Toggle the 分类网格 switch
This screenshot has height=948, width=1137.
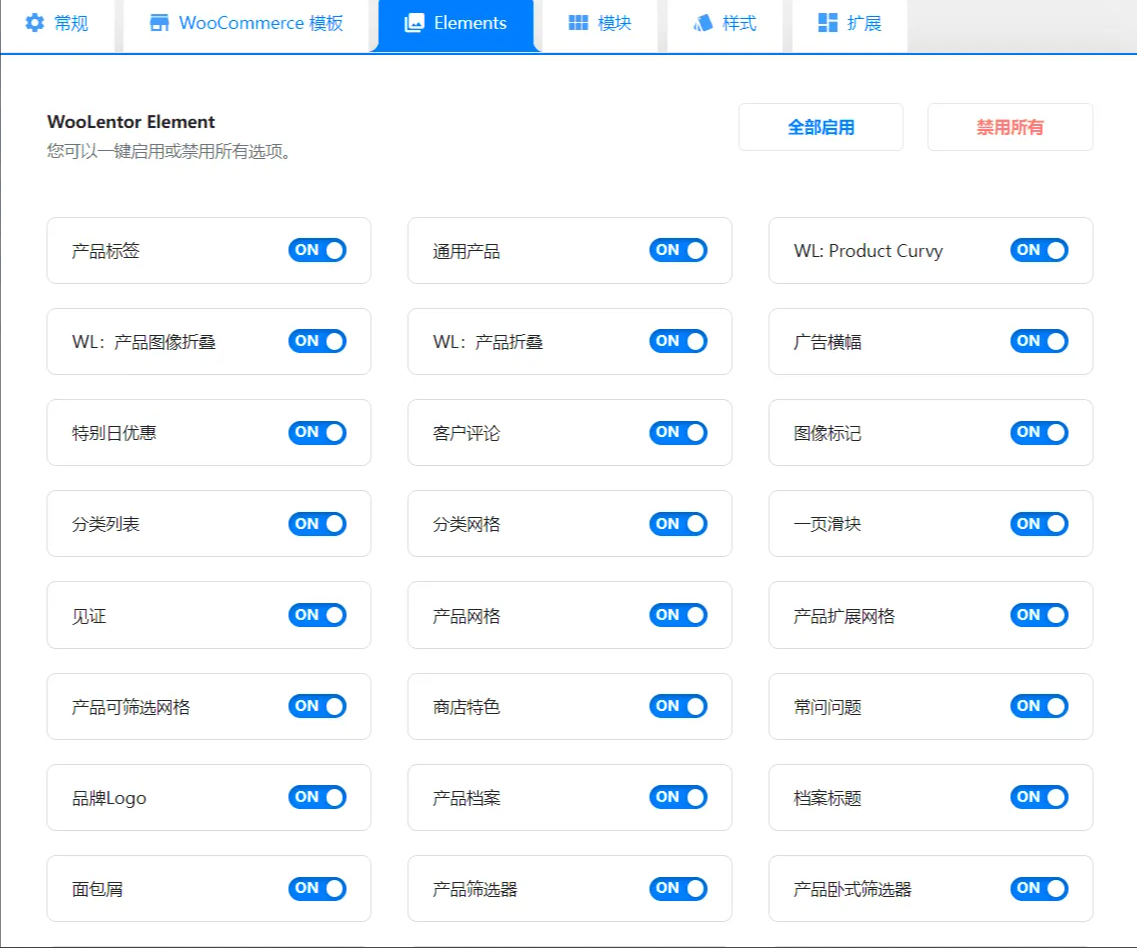[x=678, y=524]
